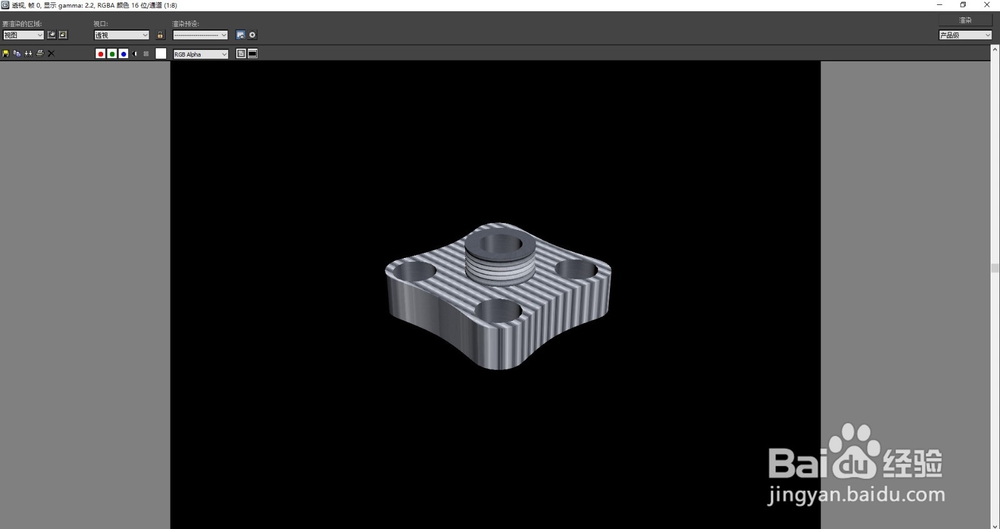
Task: Click the Auto Region Selected icon
Action: pyautogui.click(x=62, y=35)
